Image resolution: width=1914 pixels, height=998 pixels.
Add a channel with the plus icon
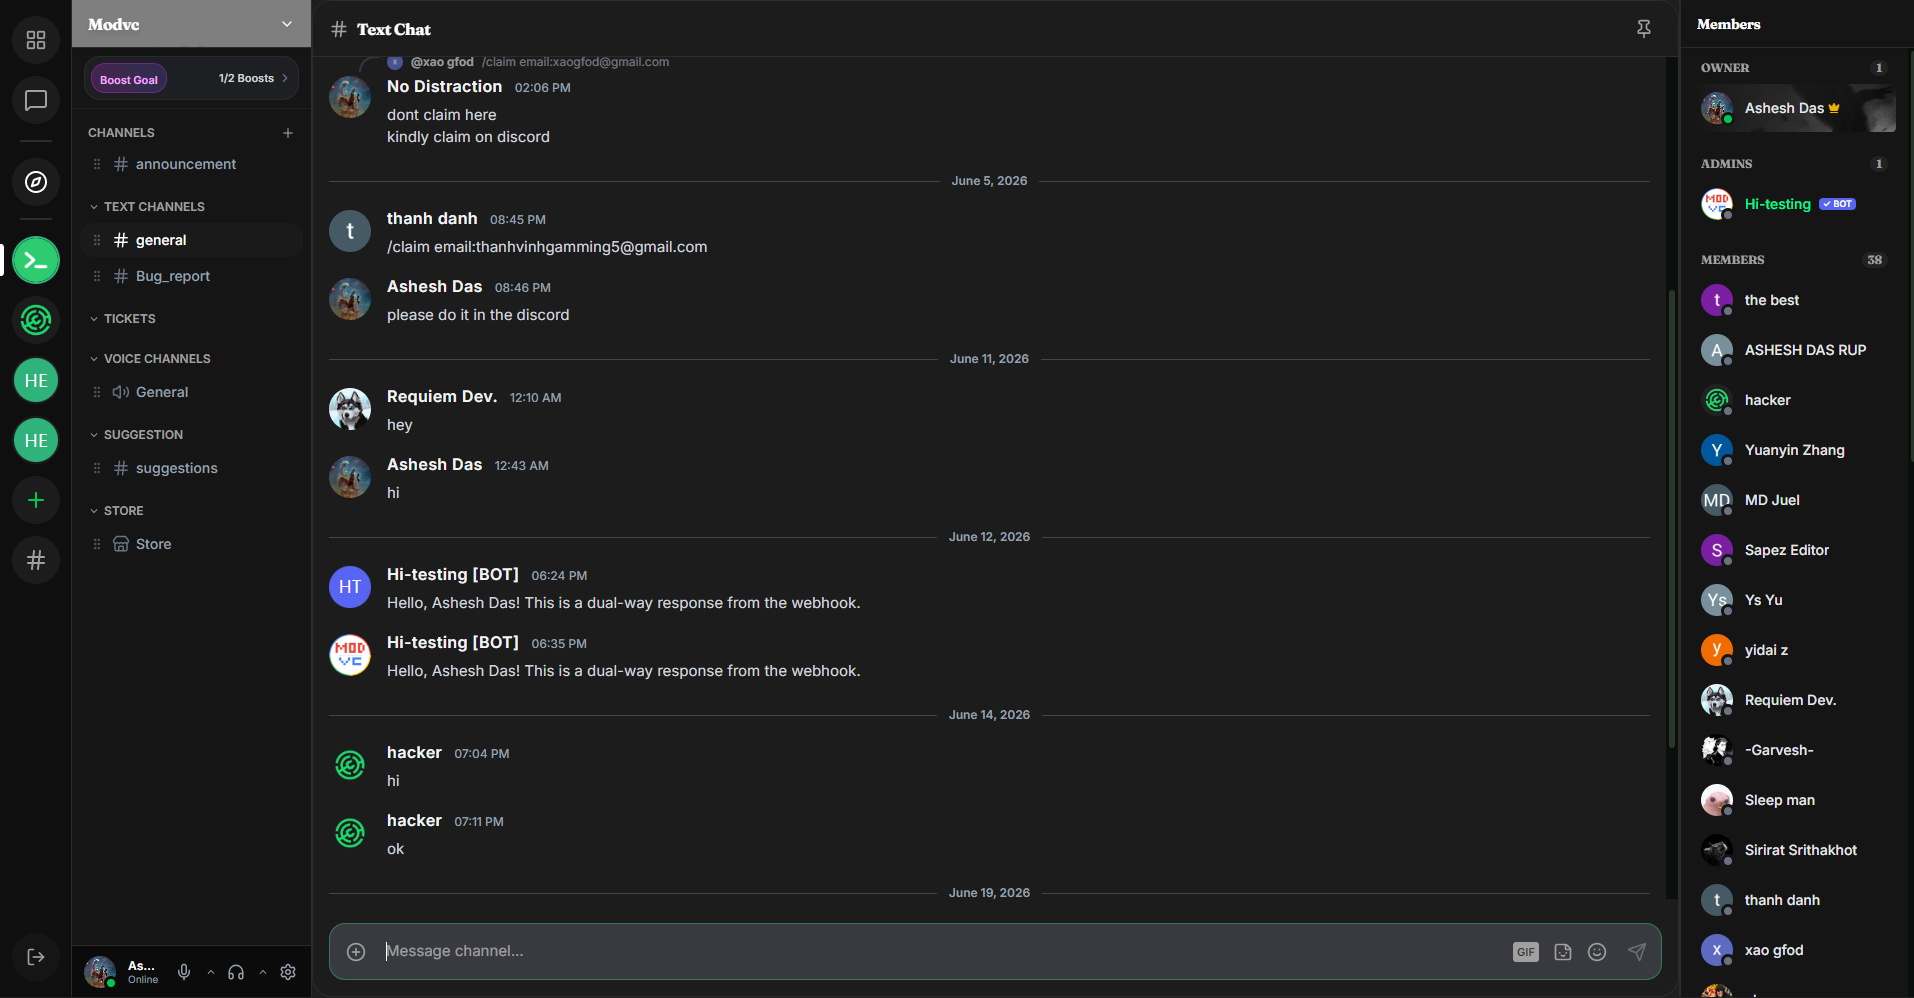coord(288,133)
